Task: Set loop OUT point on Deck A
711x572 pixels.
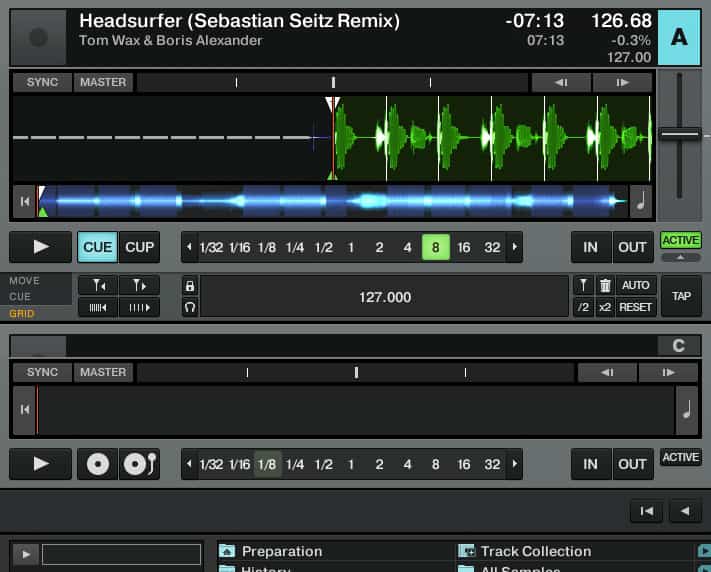Action: 632,247
